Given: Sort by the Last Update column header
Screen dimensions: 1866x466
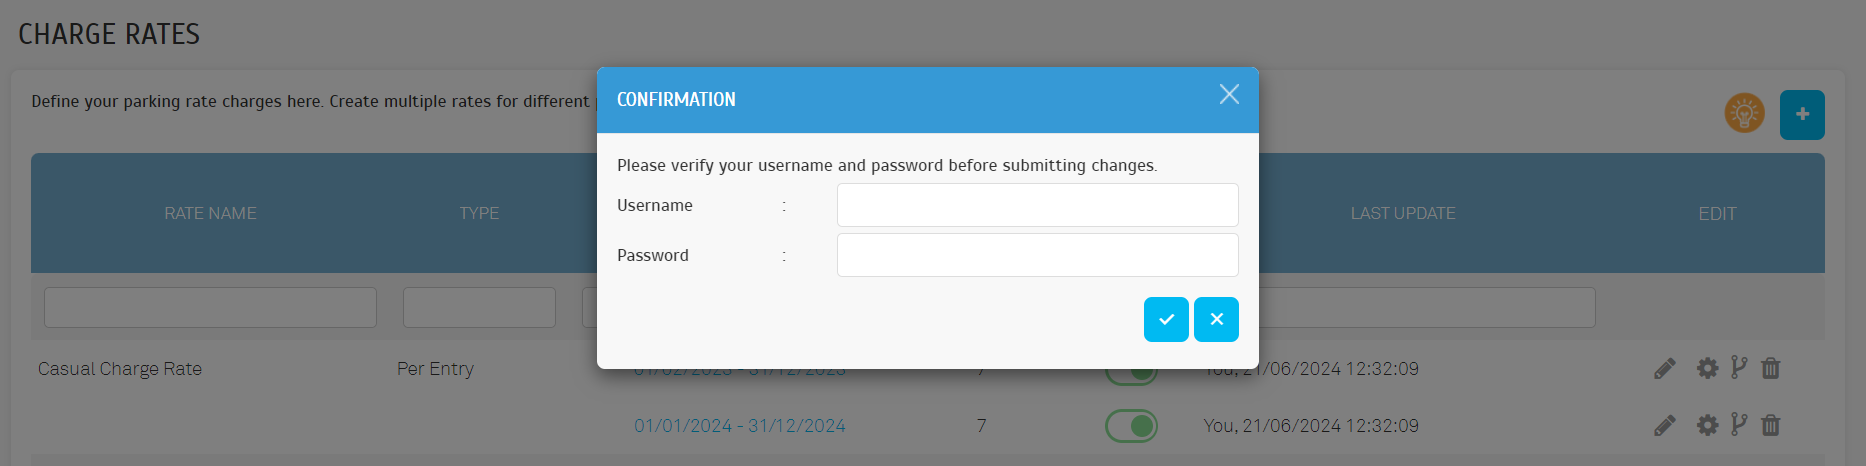Looking at the screenshot, I should (x=1402, y=213).
